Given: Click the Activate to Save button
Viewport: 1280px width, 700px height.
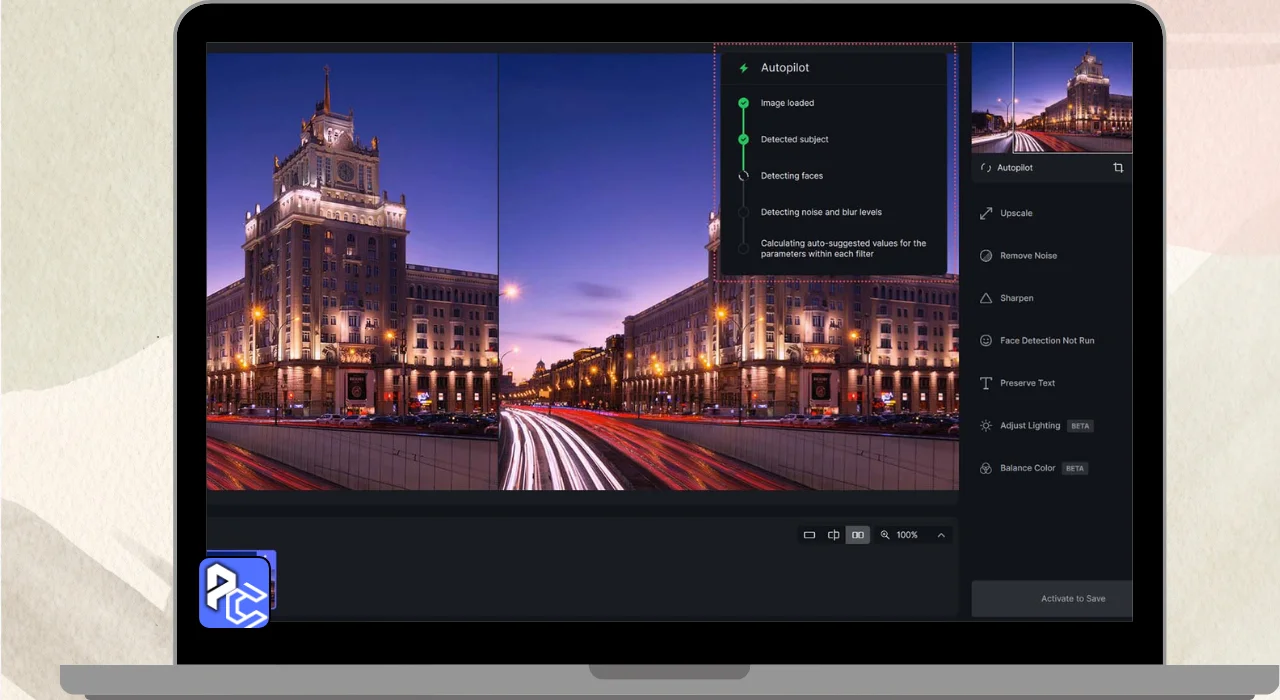Looking at the screenshot, I should tap(1072, 599).
